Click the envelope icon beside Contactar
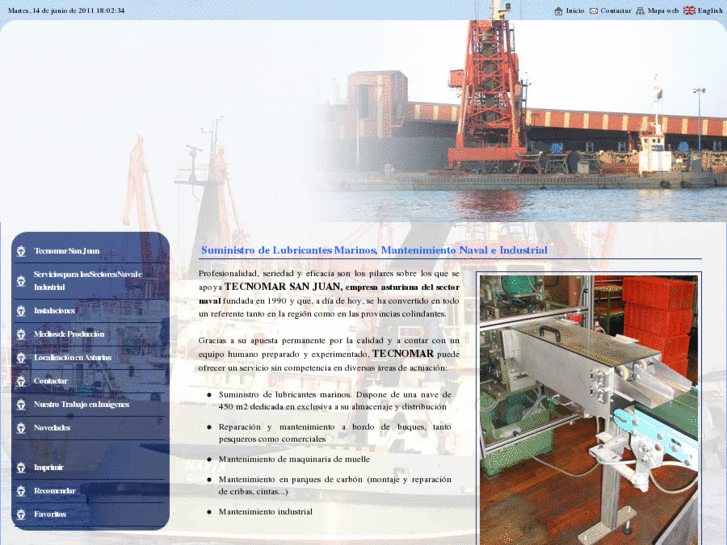 (593, 11)
